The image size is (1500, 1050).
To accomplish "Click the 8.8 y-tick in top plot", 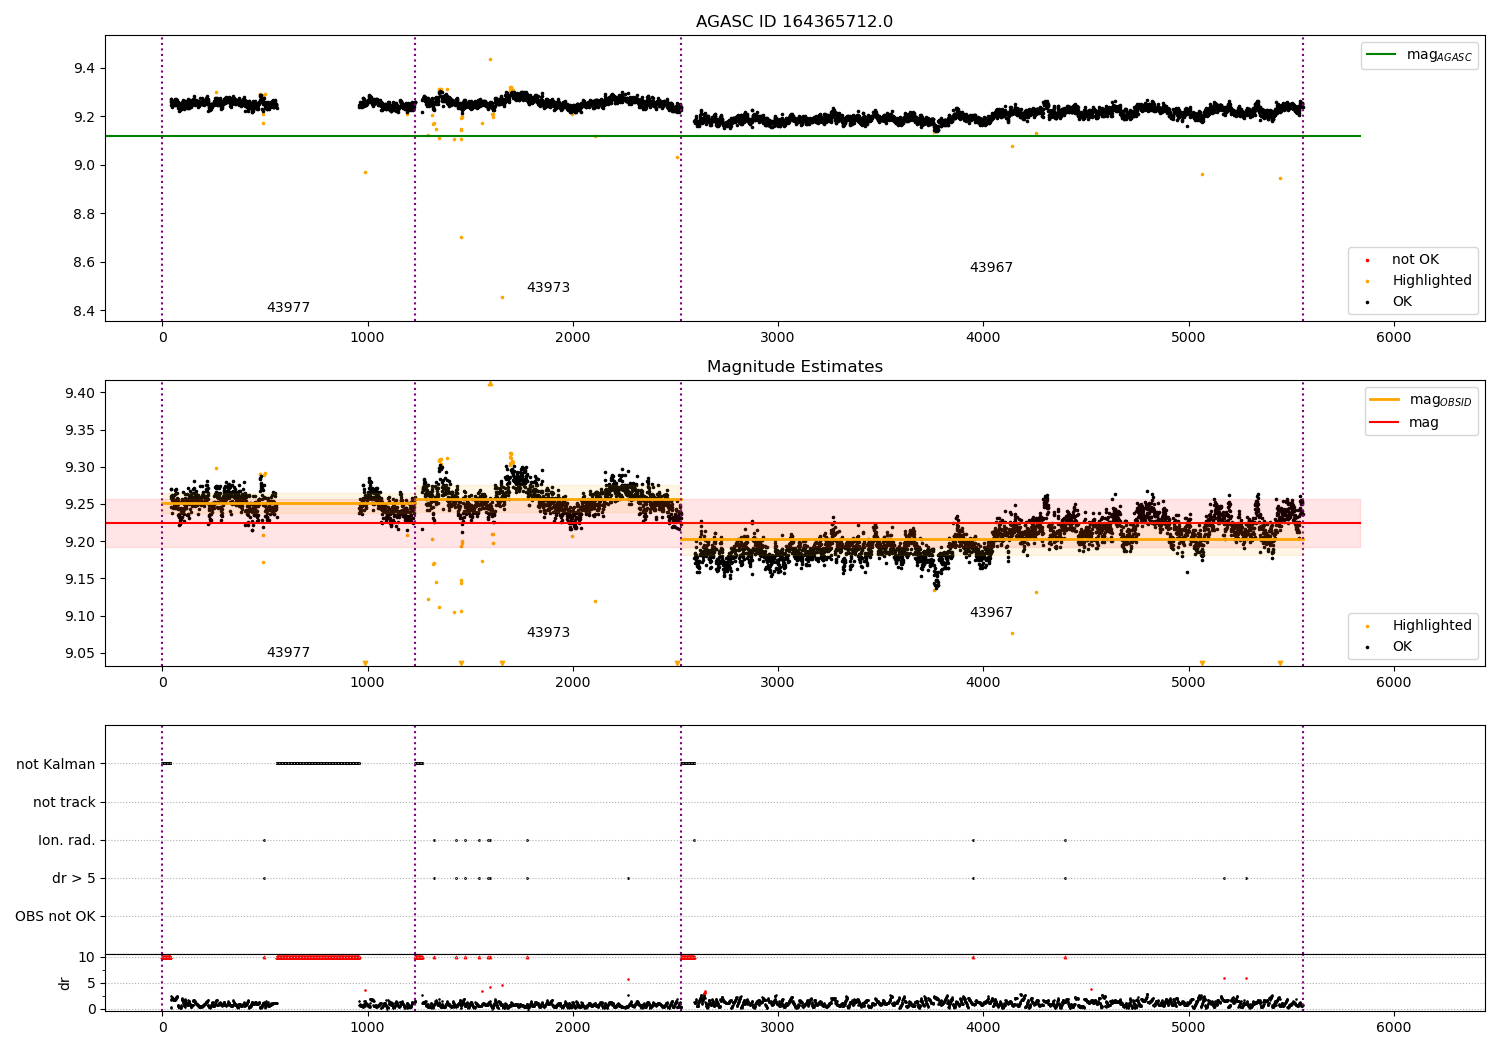I will (x=84, y=215).
